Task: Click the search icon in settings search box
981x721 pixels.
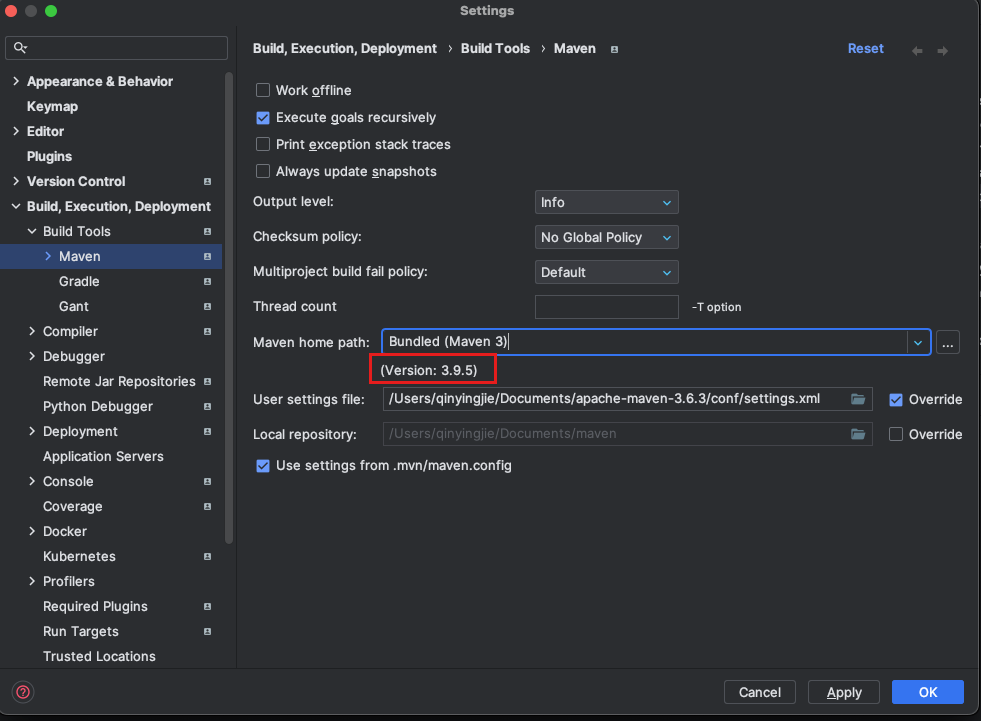Action: pyautogui.click(x=21, y=48)
